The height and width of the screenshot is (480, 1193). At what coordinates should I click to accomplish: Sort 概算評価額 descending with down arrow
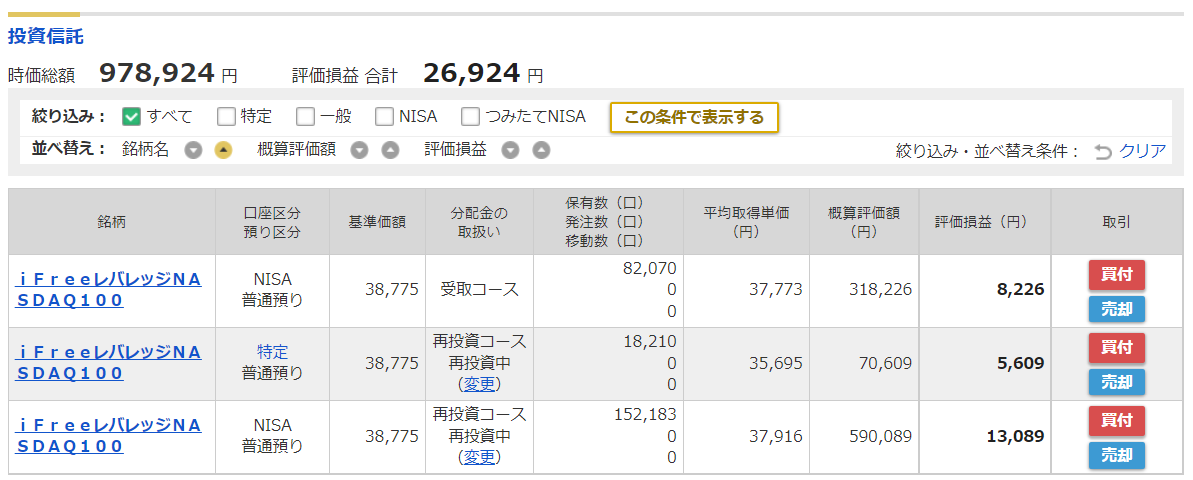pyautogui.click(x=359, y=151)
